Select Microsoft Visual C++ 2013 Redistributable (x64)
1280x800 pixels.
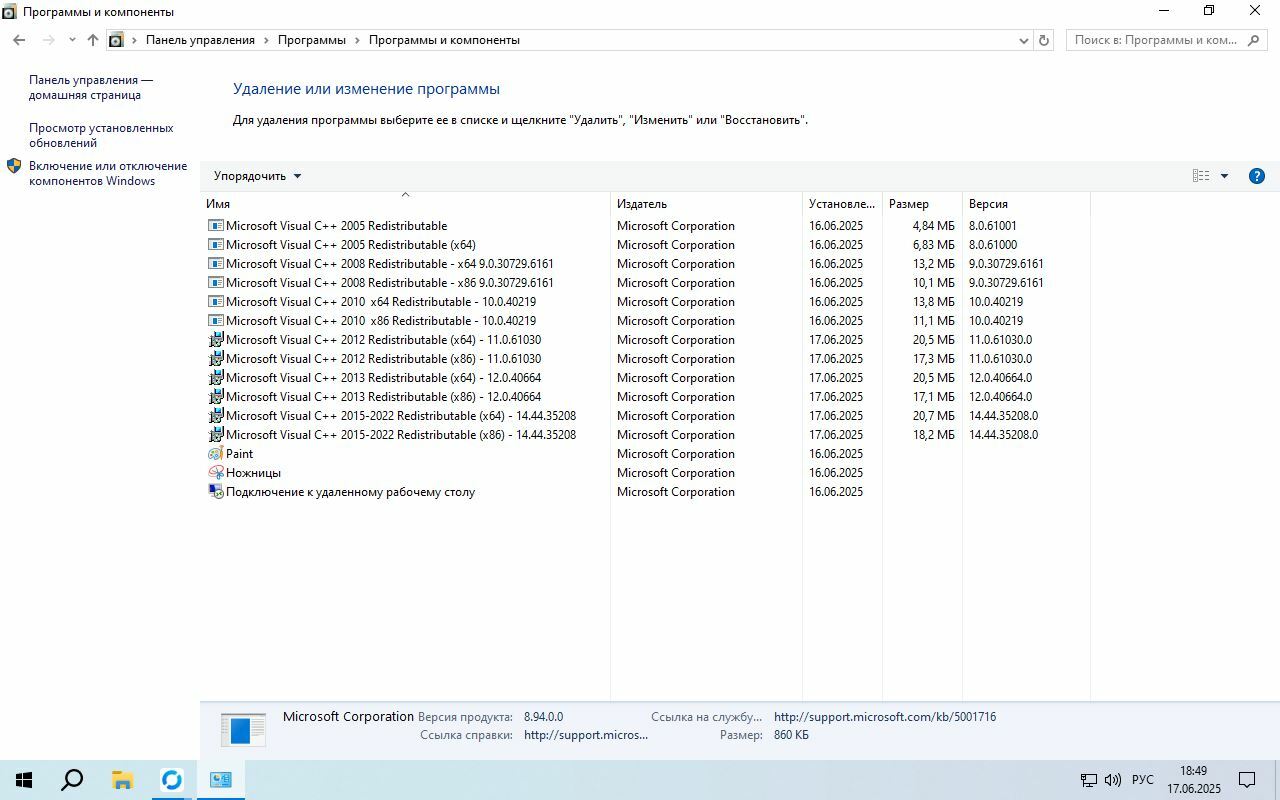click(383, 378)
